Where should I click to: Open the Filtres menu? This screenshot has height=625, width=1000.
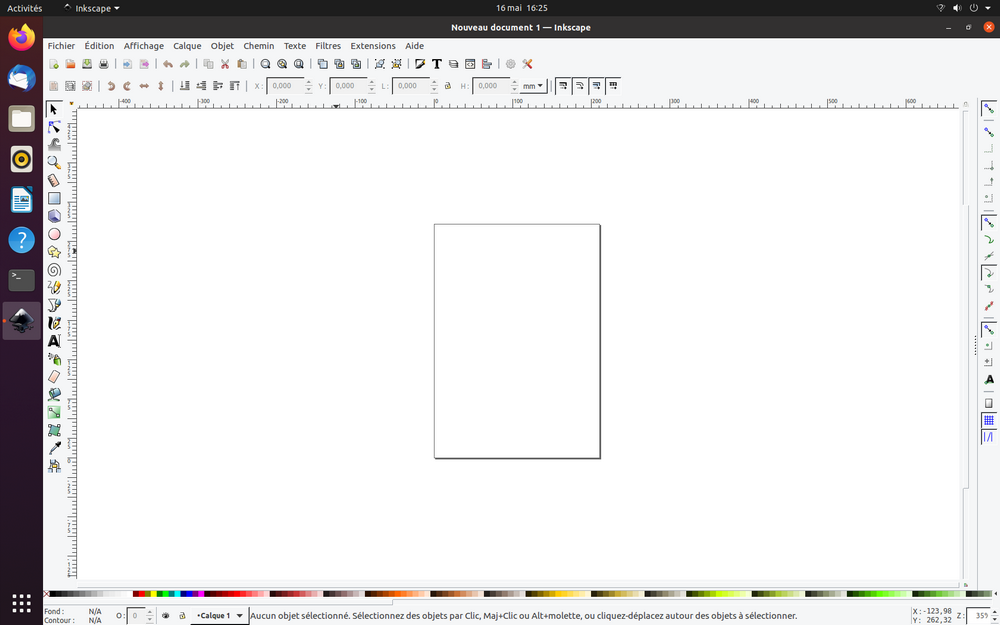point(328,46)
